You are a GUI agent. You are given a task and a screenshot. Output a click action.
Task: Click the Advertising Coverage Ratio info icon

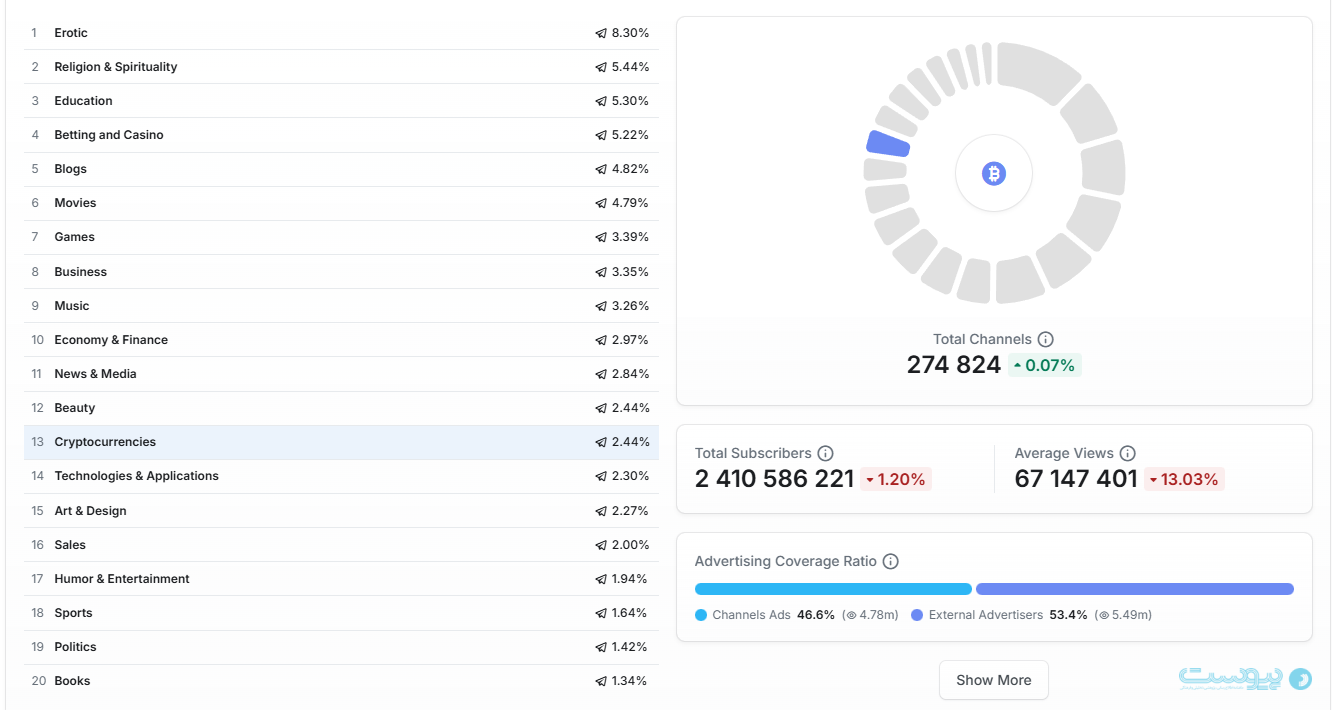coord(890,561)
